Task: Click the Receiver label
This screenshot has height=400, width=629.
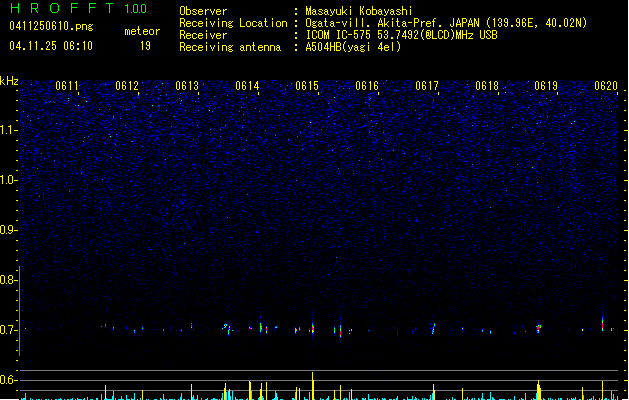Action: click(203, 35)
